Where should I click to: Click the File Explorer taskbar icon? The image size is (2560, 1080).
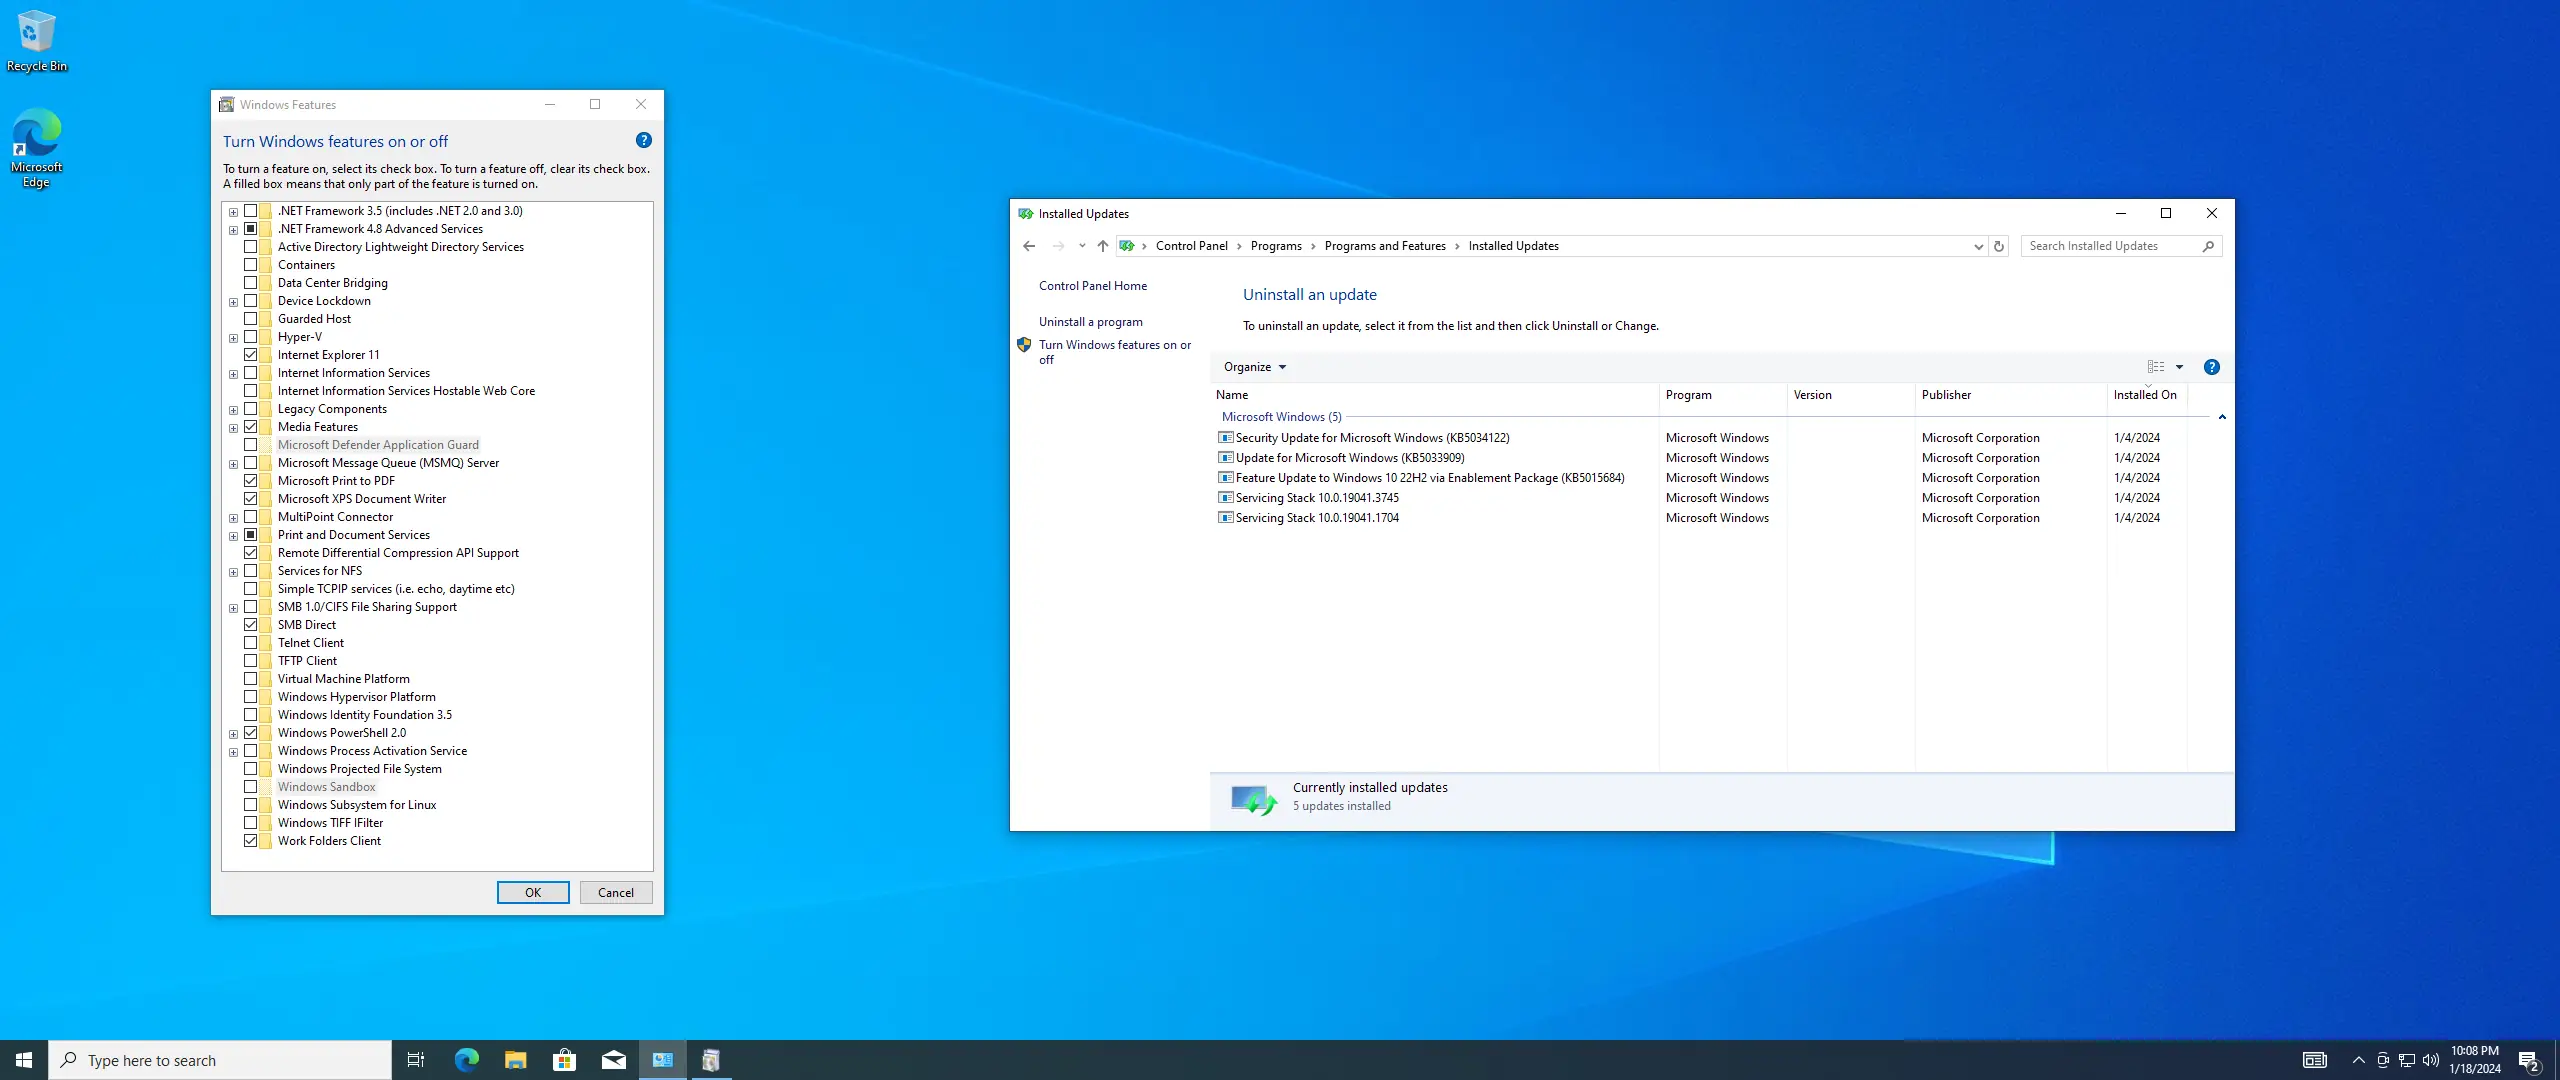pos(515,1060)
